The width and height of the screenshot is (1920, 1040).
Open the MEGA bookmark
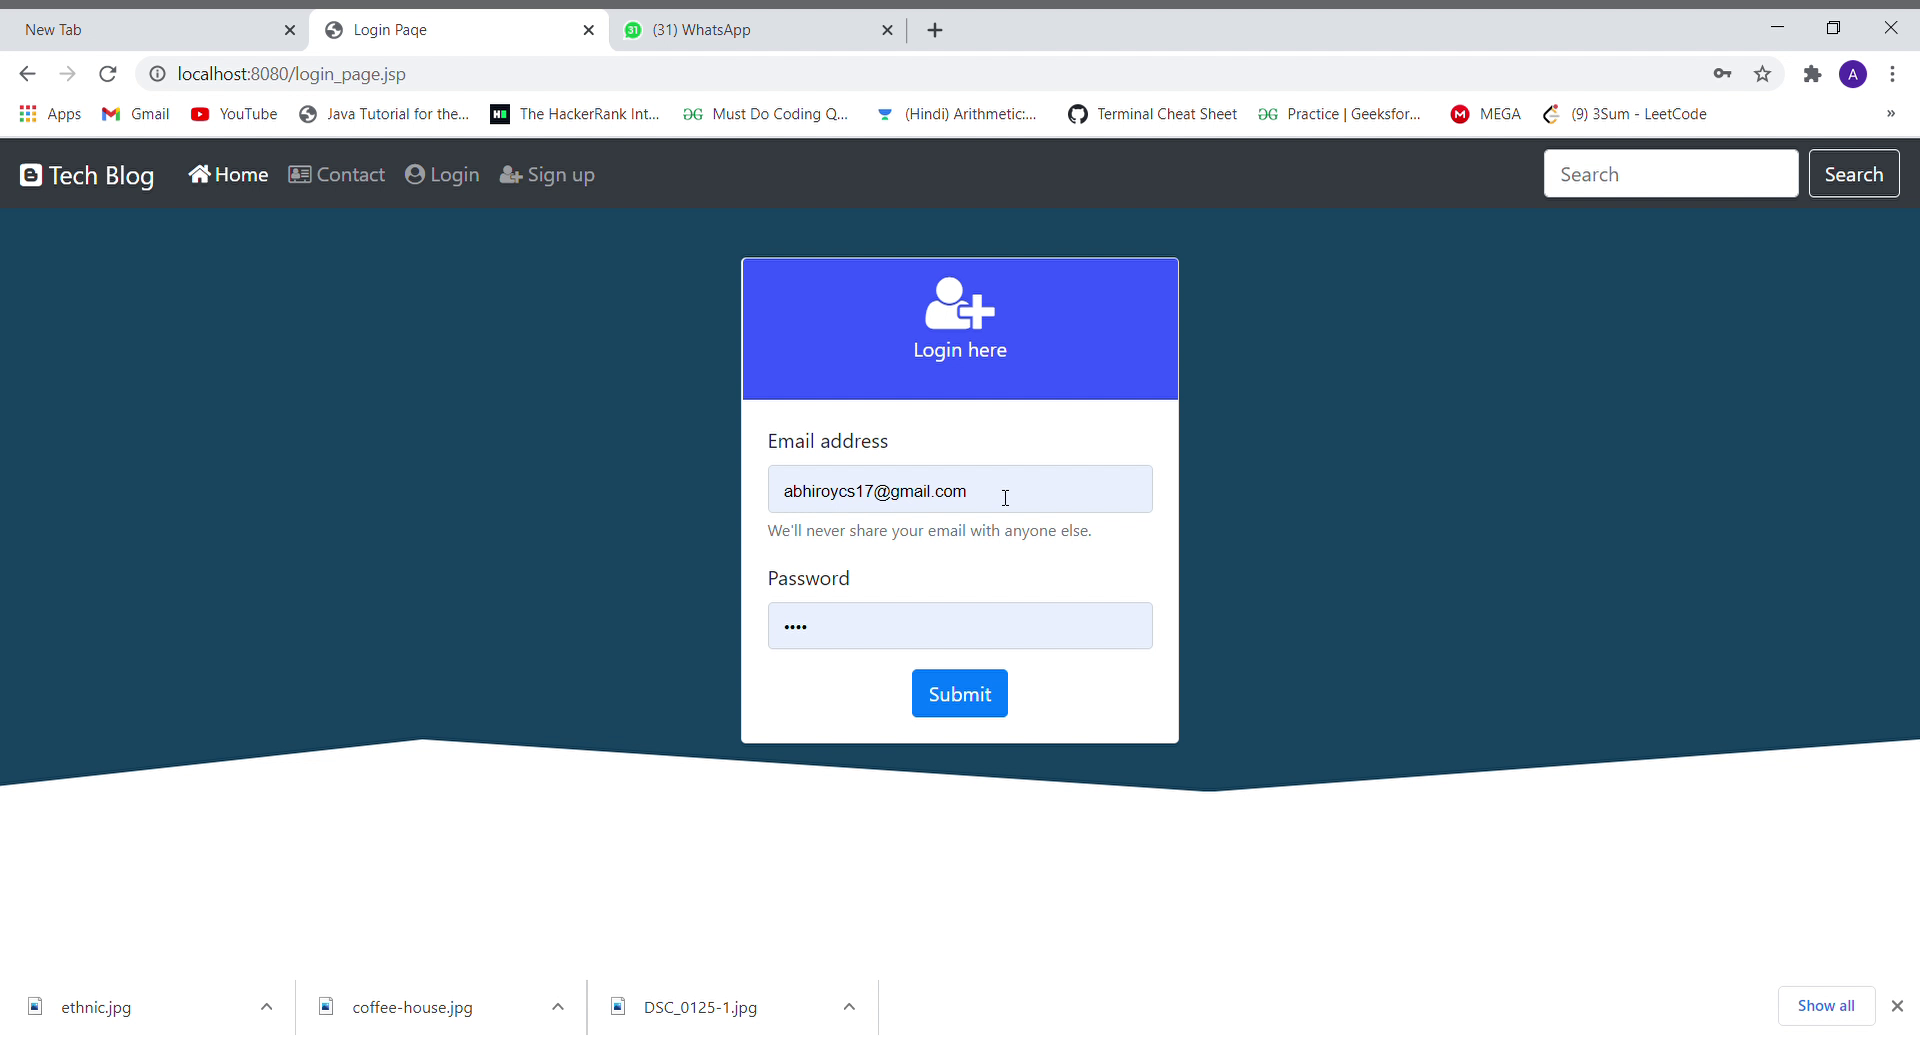click(x=1486, y=114)
